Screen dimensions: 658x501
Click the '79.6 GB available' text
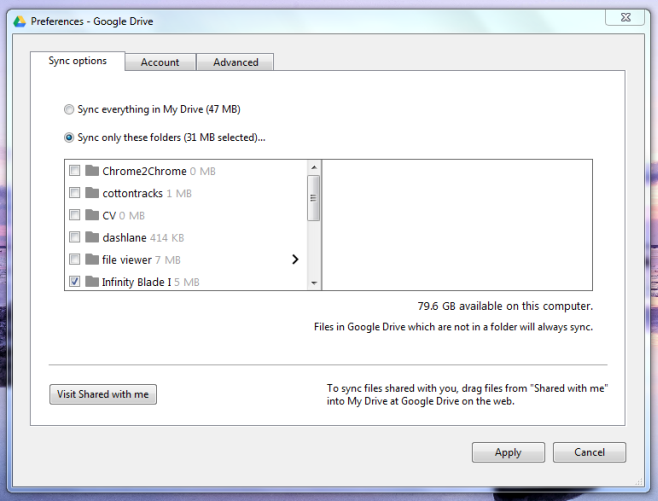pyautogui.click(x=505, y=306)
